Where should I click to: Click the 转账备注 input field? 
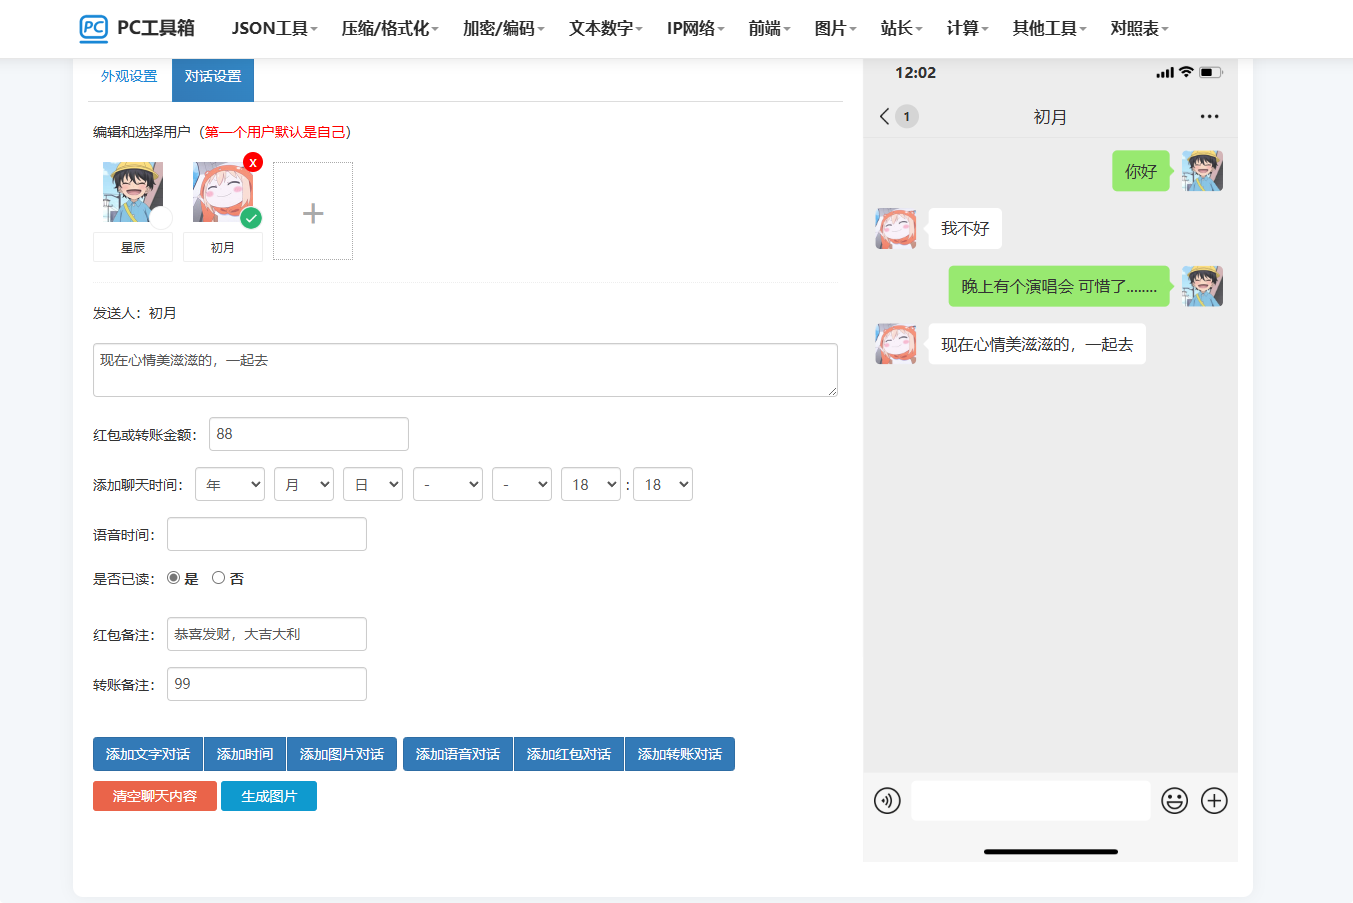[267, 684]
